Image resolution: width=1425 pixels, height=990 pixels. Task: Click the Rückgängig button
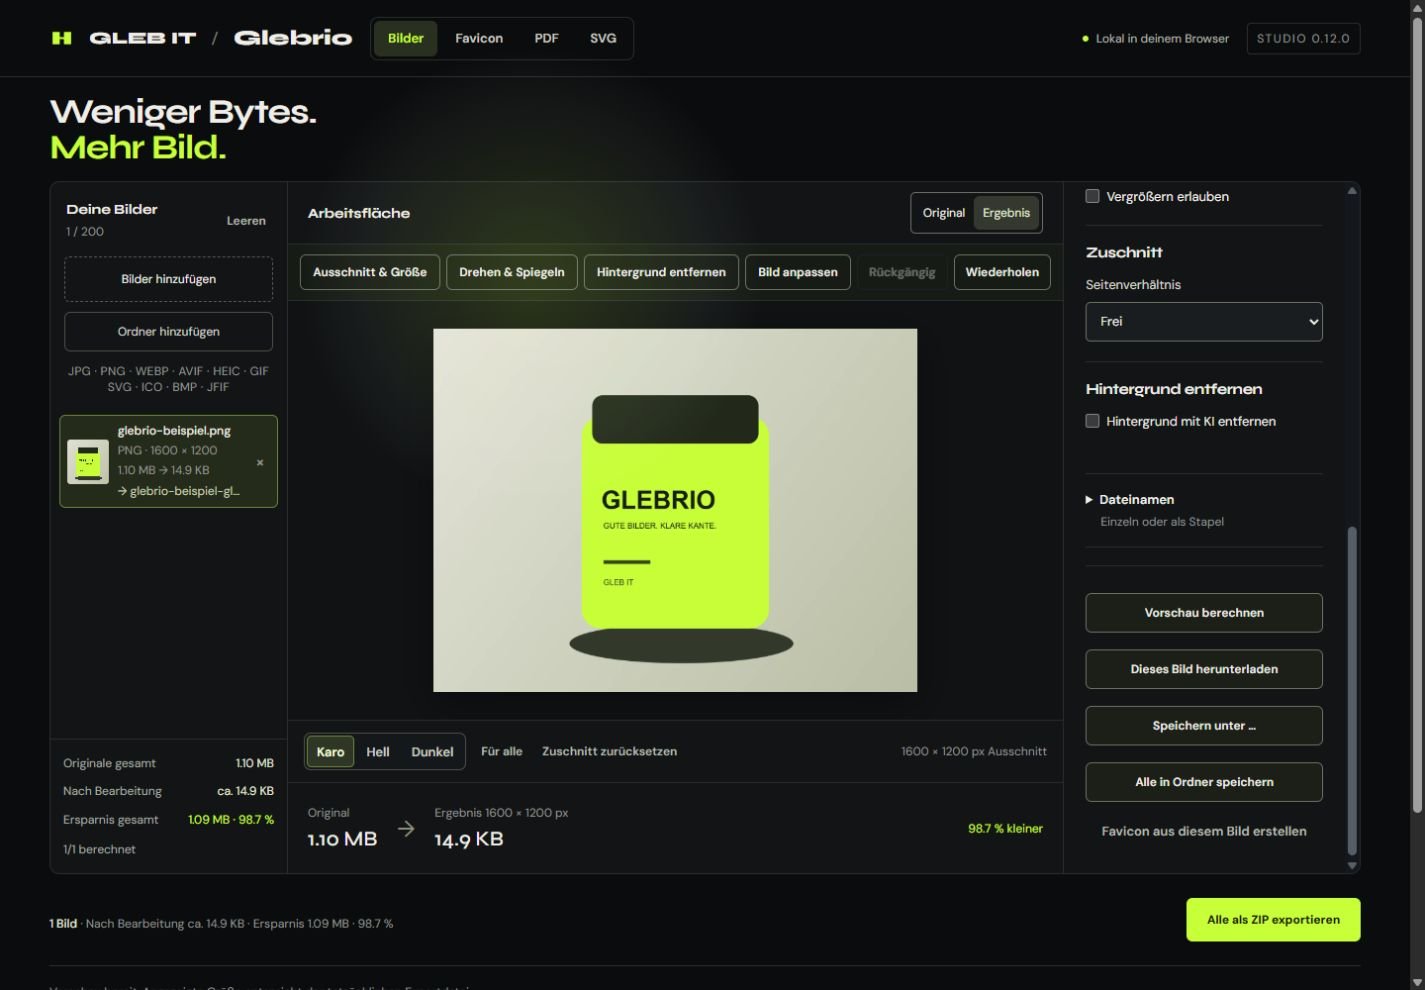(x=902, y=272)
